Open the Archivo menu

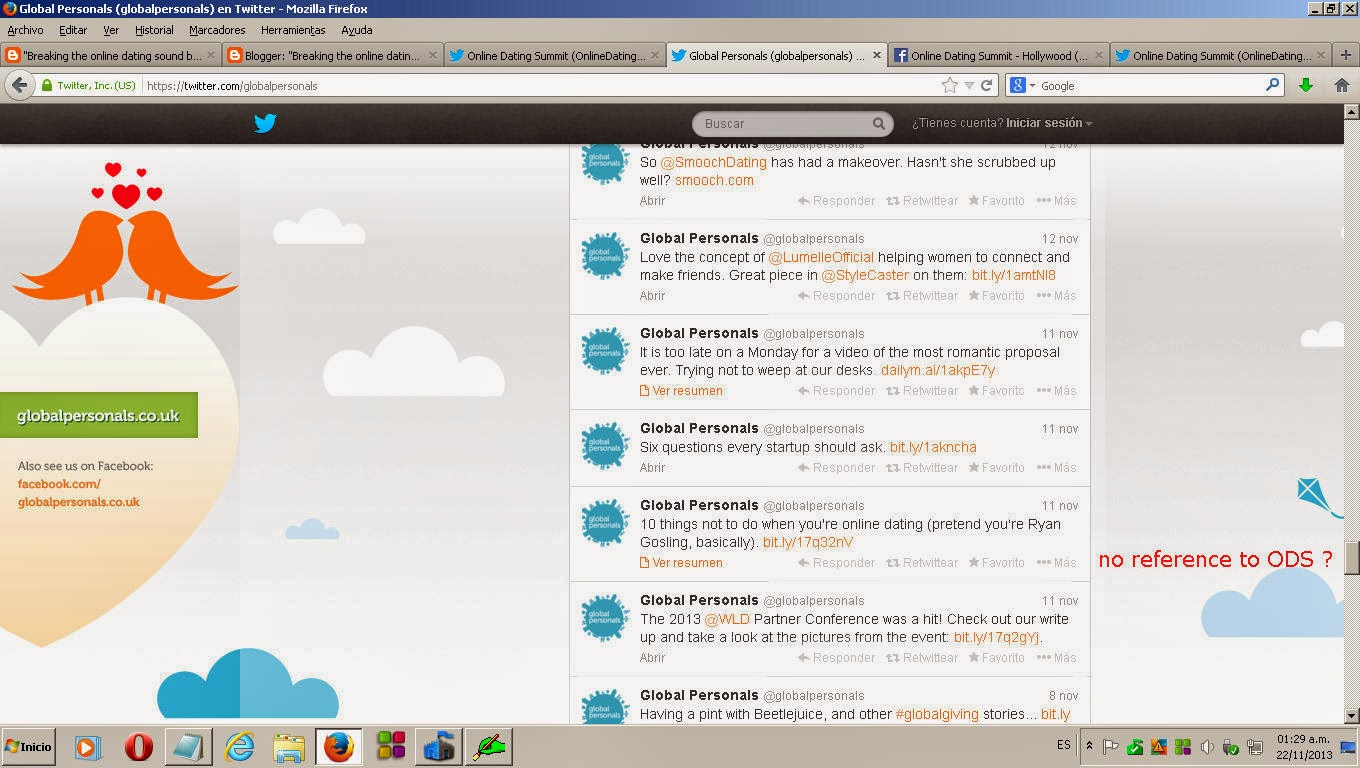25,30
